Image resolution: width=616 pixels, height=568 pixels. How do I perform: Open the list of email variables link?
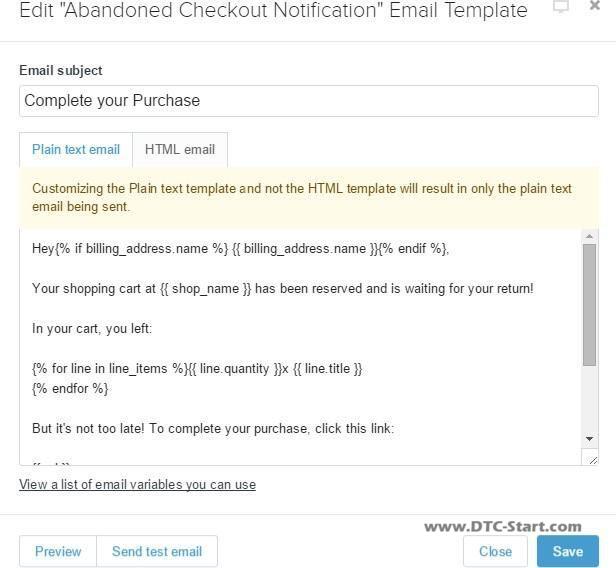[138, 484]
